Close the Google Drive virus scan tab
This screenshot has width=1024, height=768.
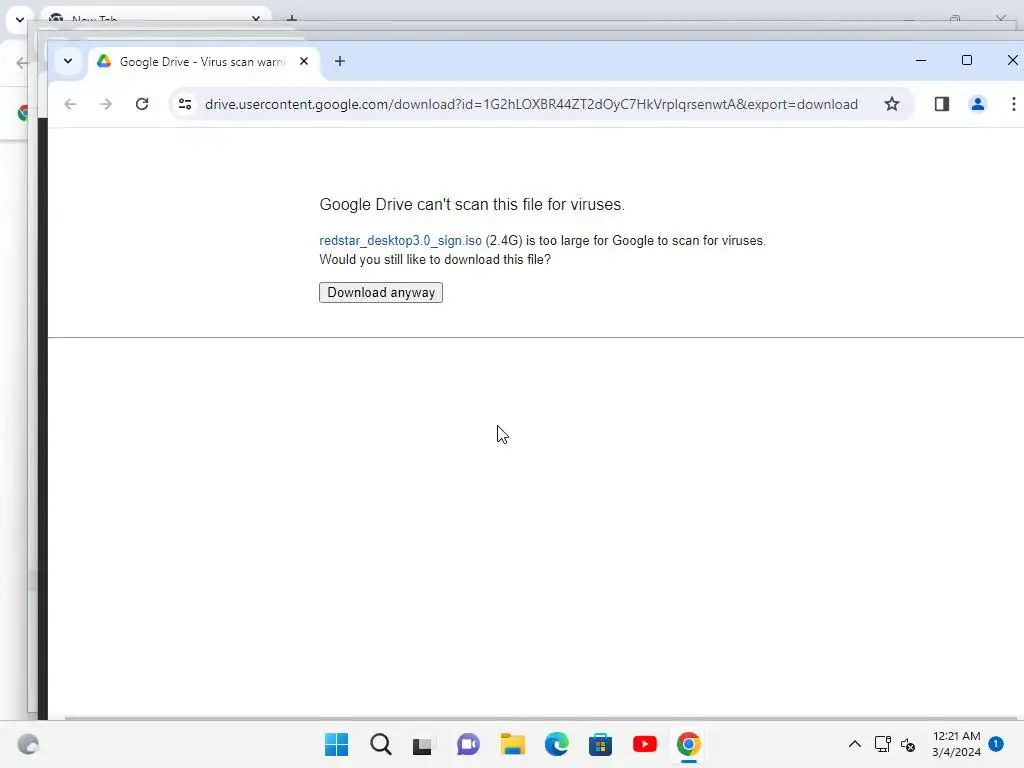pyautogui.click(x=304, y=61)
